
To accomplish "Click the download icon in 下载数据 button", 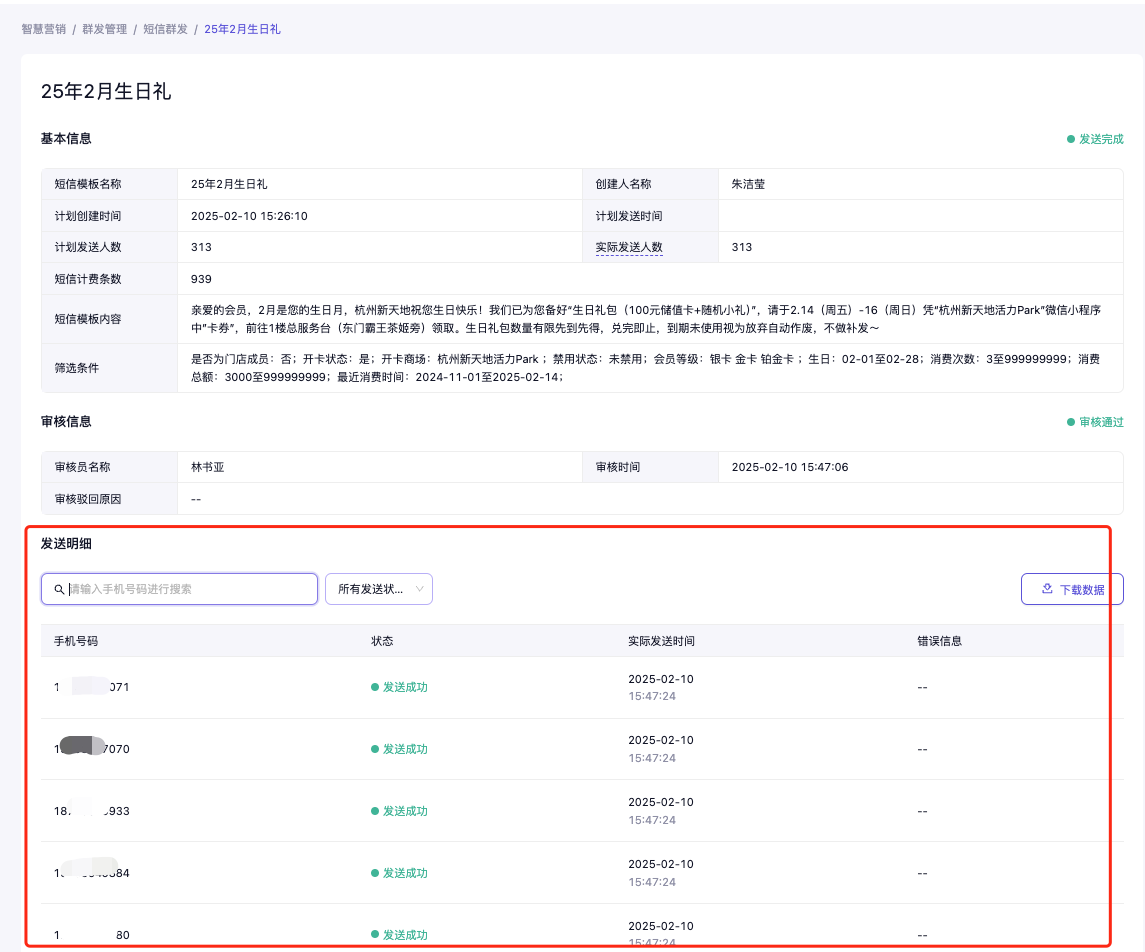I will click(x=1047, y=589).
